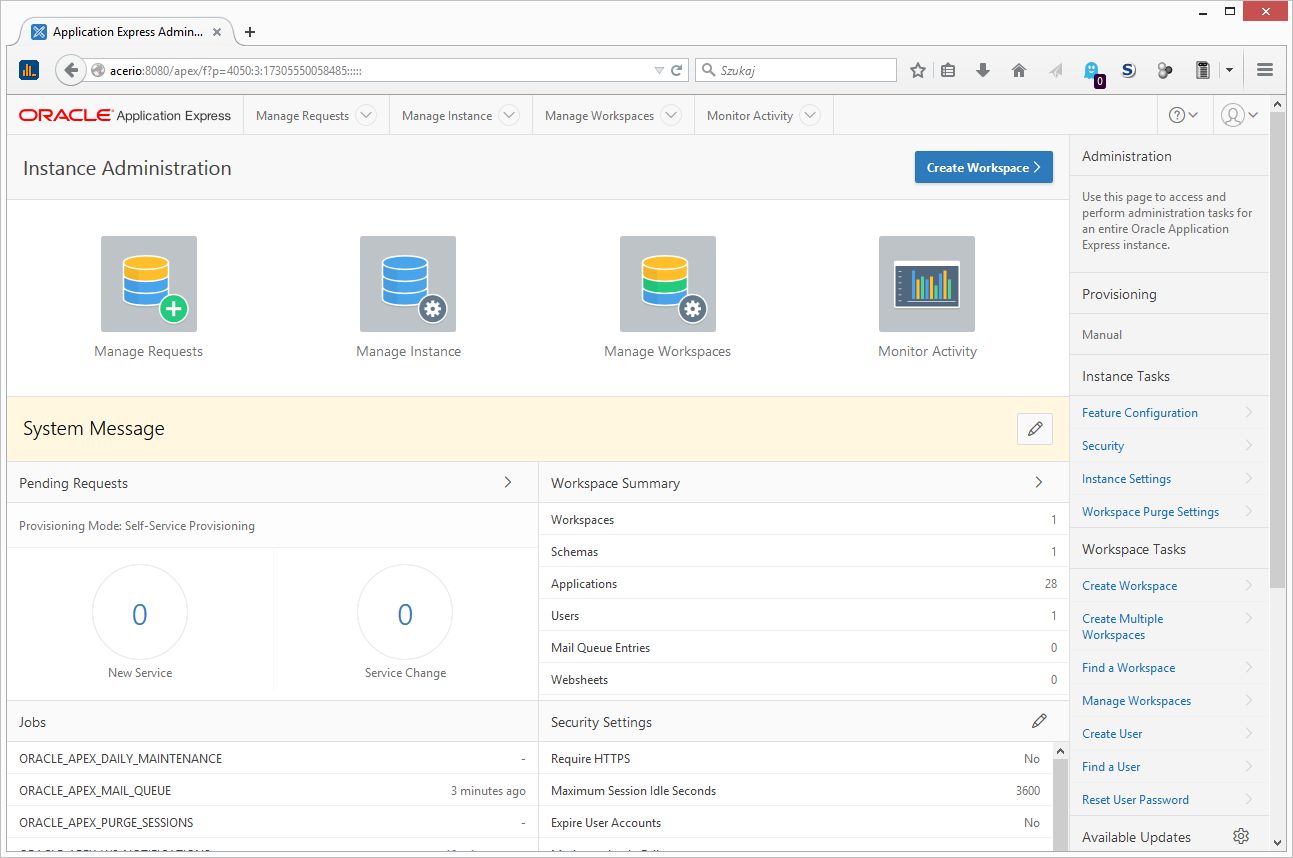Viewport: 1293px width, 858px height.
Task: Open the browser hamburger menu
Action: 1265,70
